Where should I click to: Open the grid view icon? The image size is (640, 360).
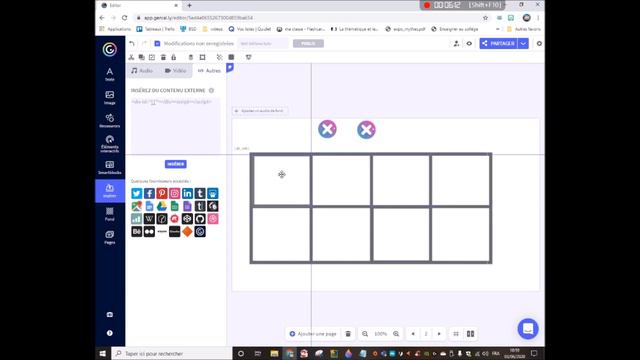(456, 334)
